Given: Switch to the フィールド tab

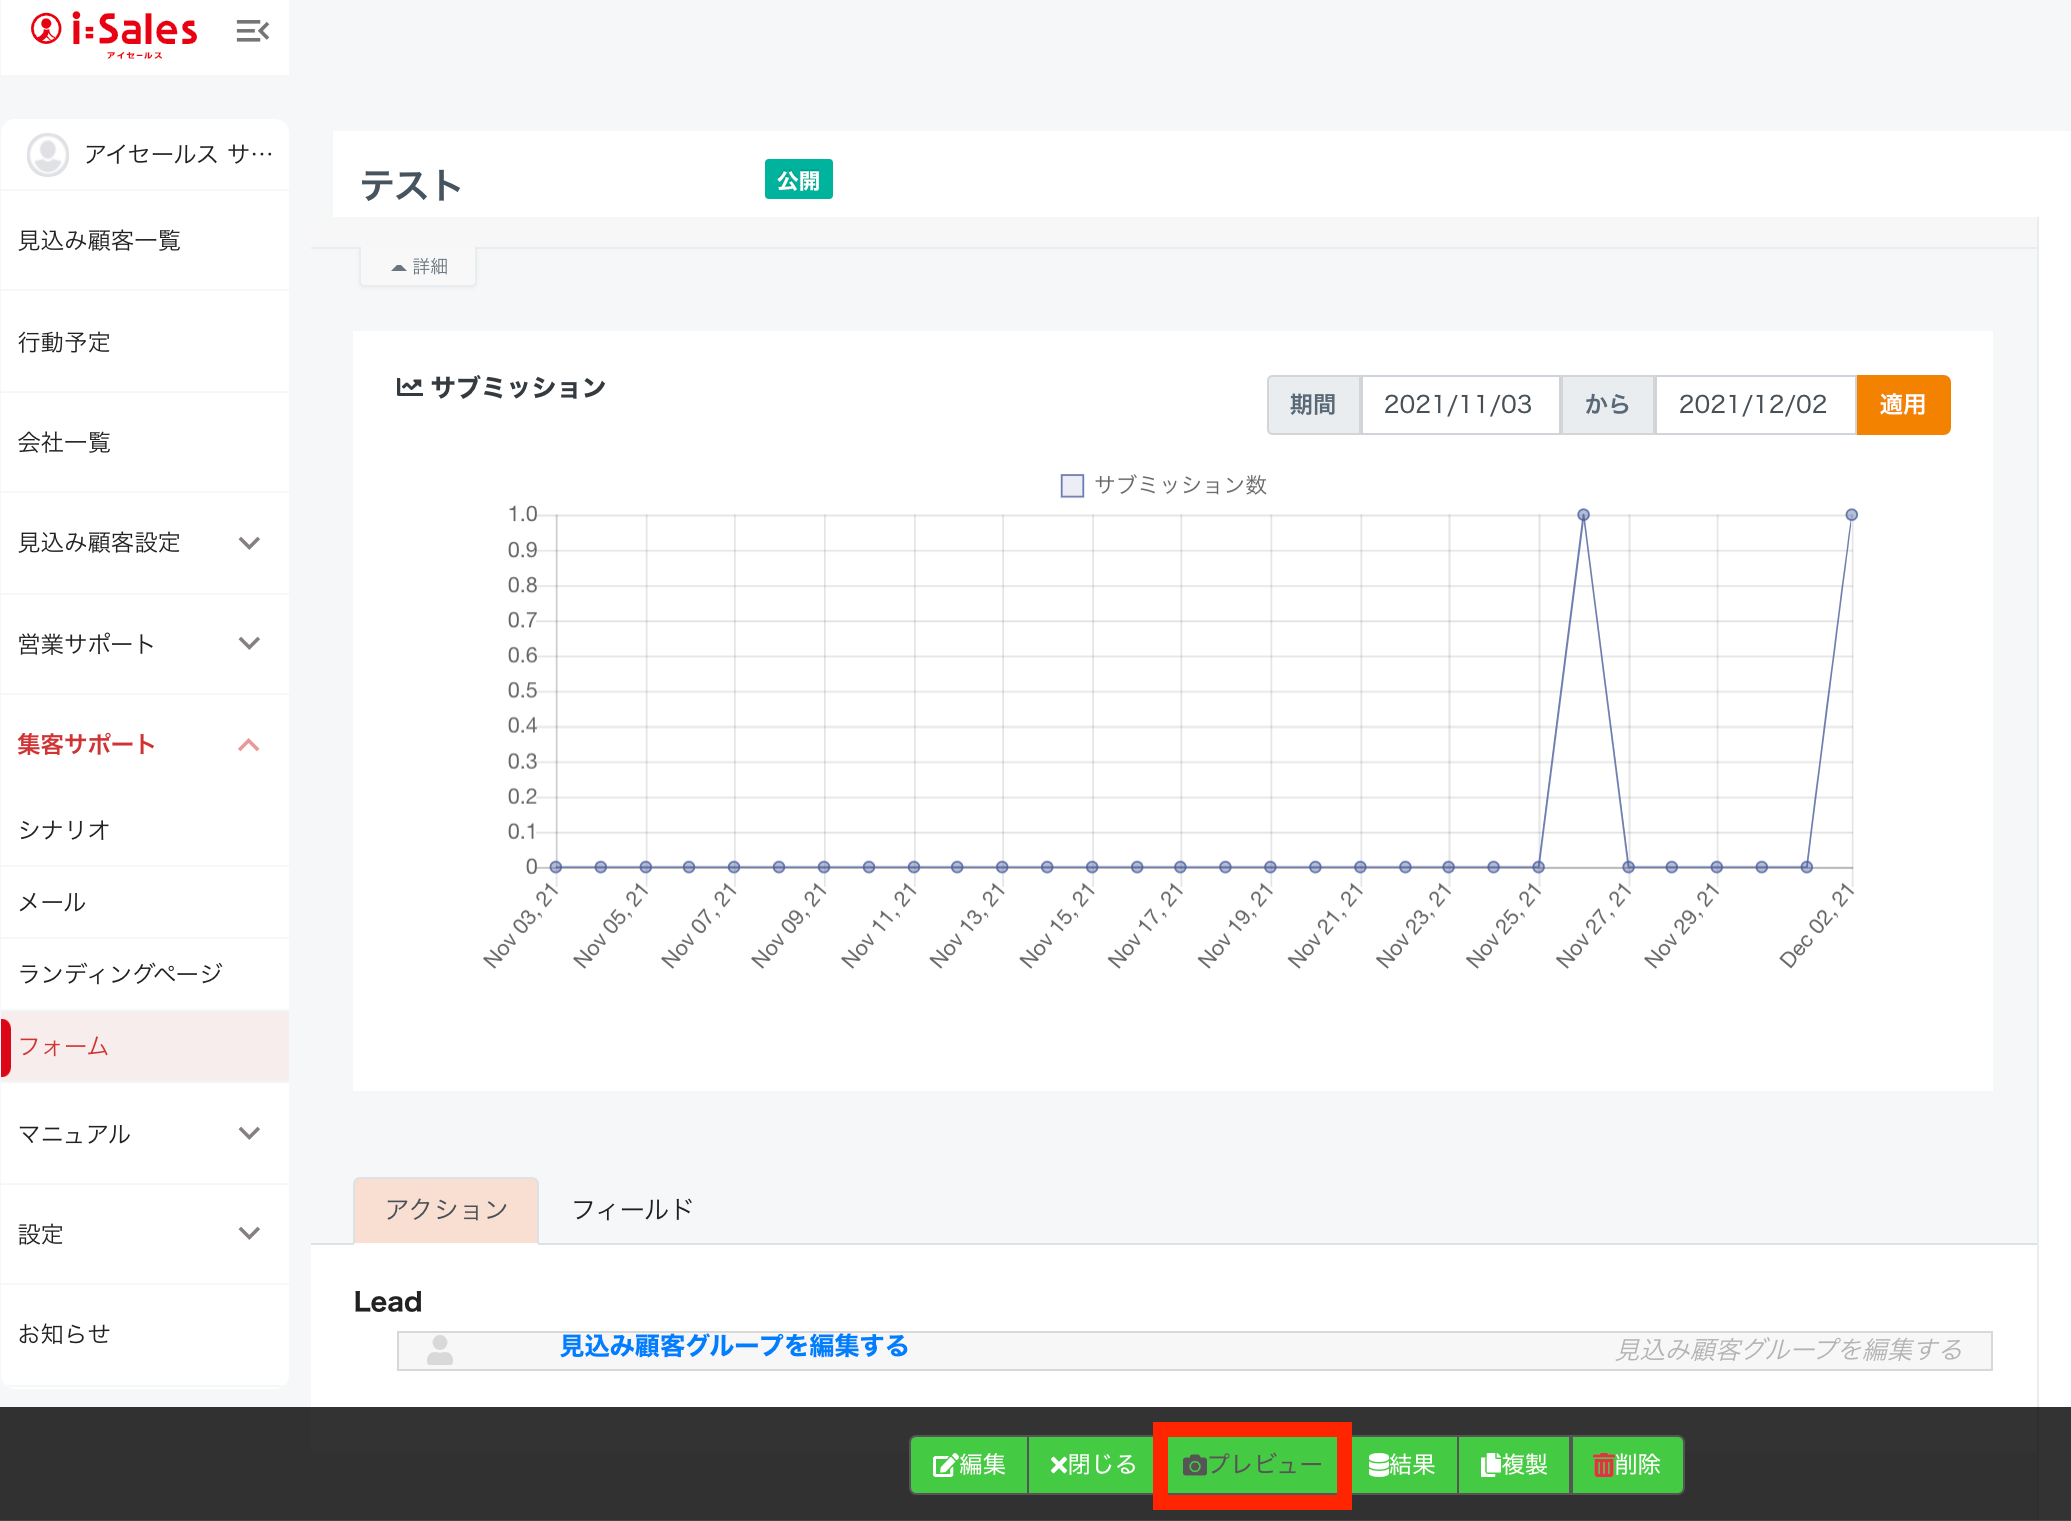Looking at the screenshot, I should pos(632,1210).
